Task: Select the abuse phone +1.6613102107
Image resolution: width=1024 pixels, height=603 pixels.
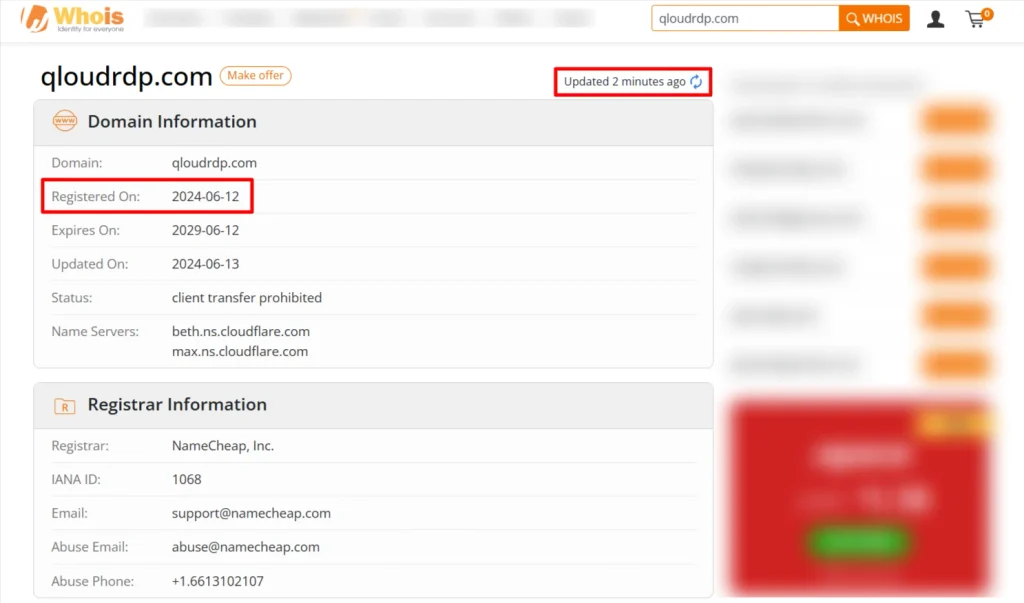Action: pos(217,581)
